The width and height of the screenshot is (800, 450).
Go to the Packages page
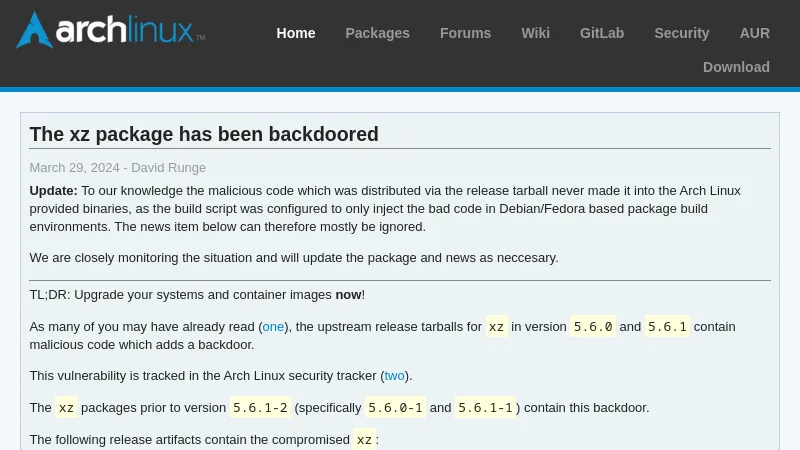[x=377, y=33]
